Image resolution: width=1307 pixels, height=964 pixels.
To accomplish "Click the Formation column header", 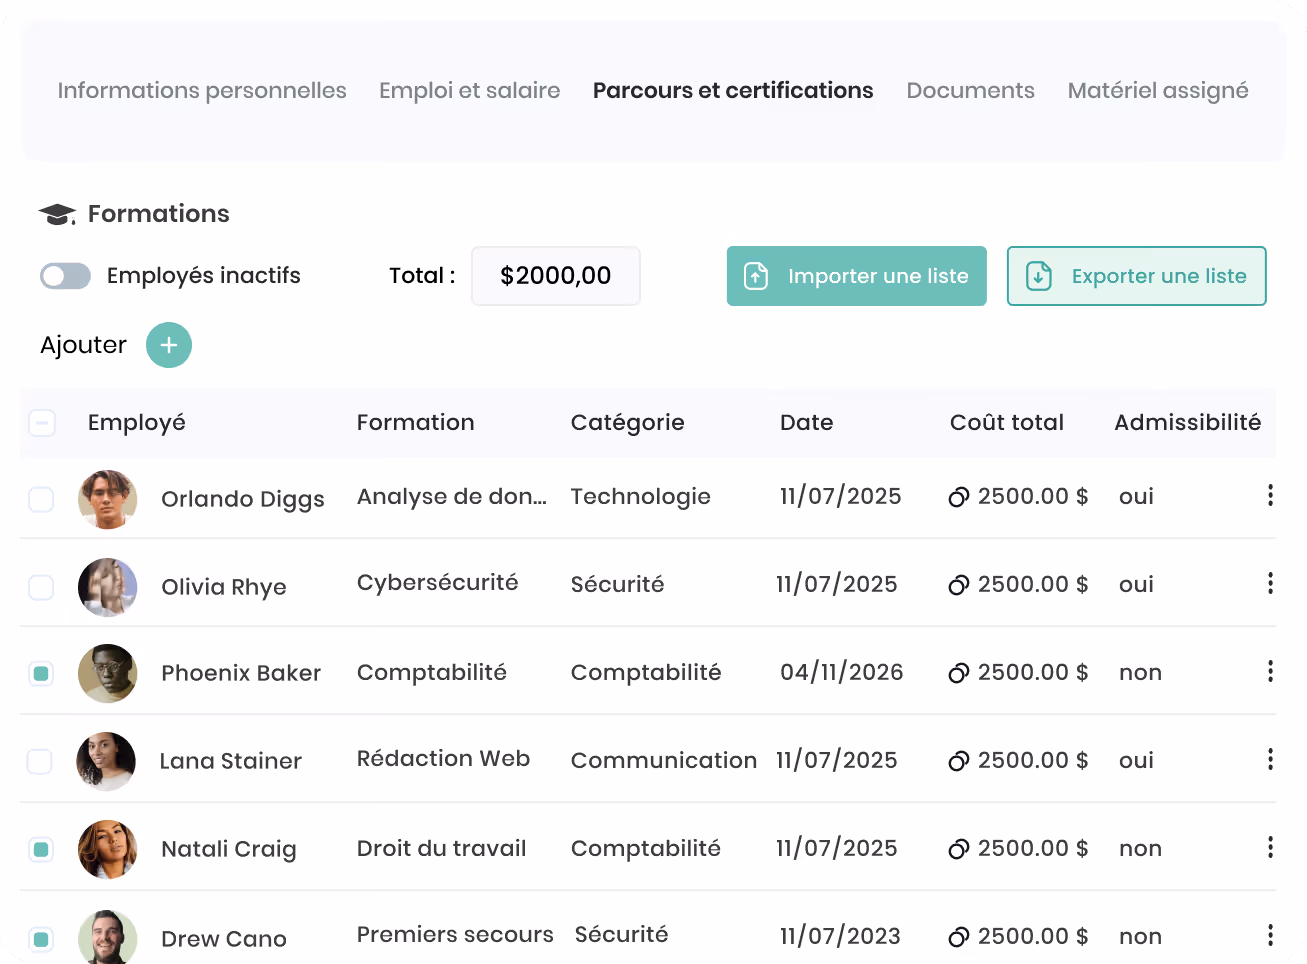I will pos(415,422).
